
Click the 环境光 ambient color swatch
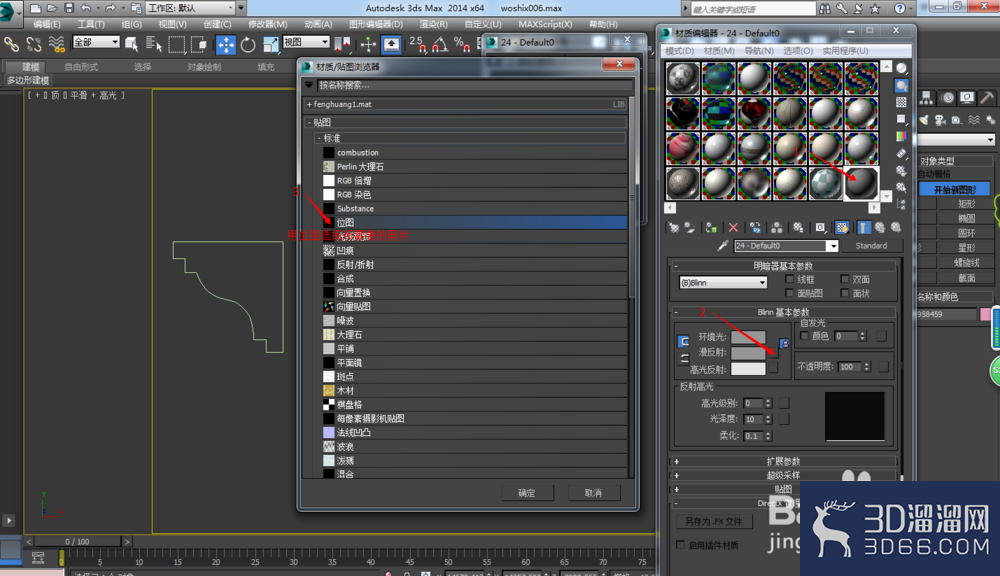point(748,337)
